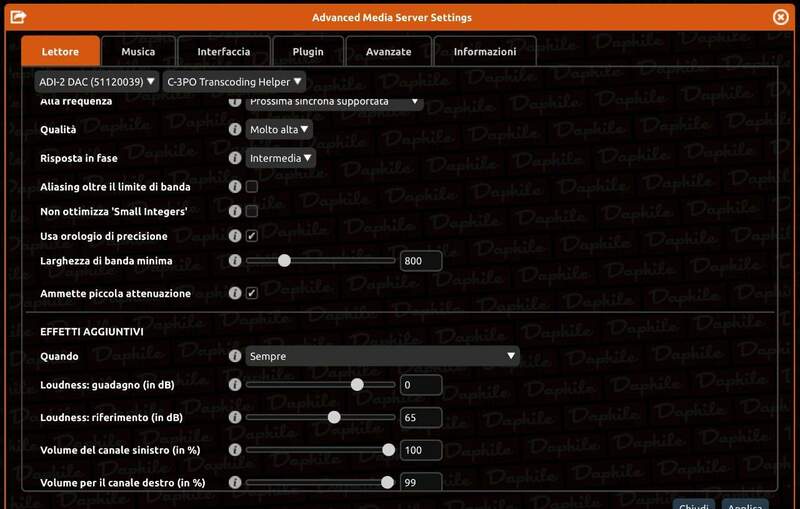This screenshot has width=800, height=509.
Task: Open info icon for Usa orologio di precisione
Action: (x=235, y=236)
